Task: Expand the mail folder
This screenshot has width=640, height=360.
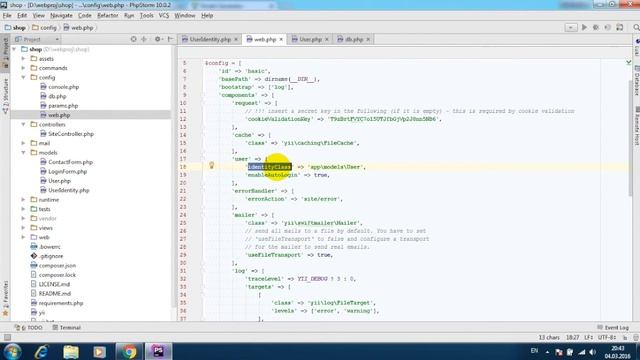Action: pos(23,143)
